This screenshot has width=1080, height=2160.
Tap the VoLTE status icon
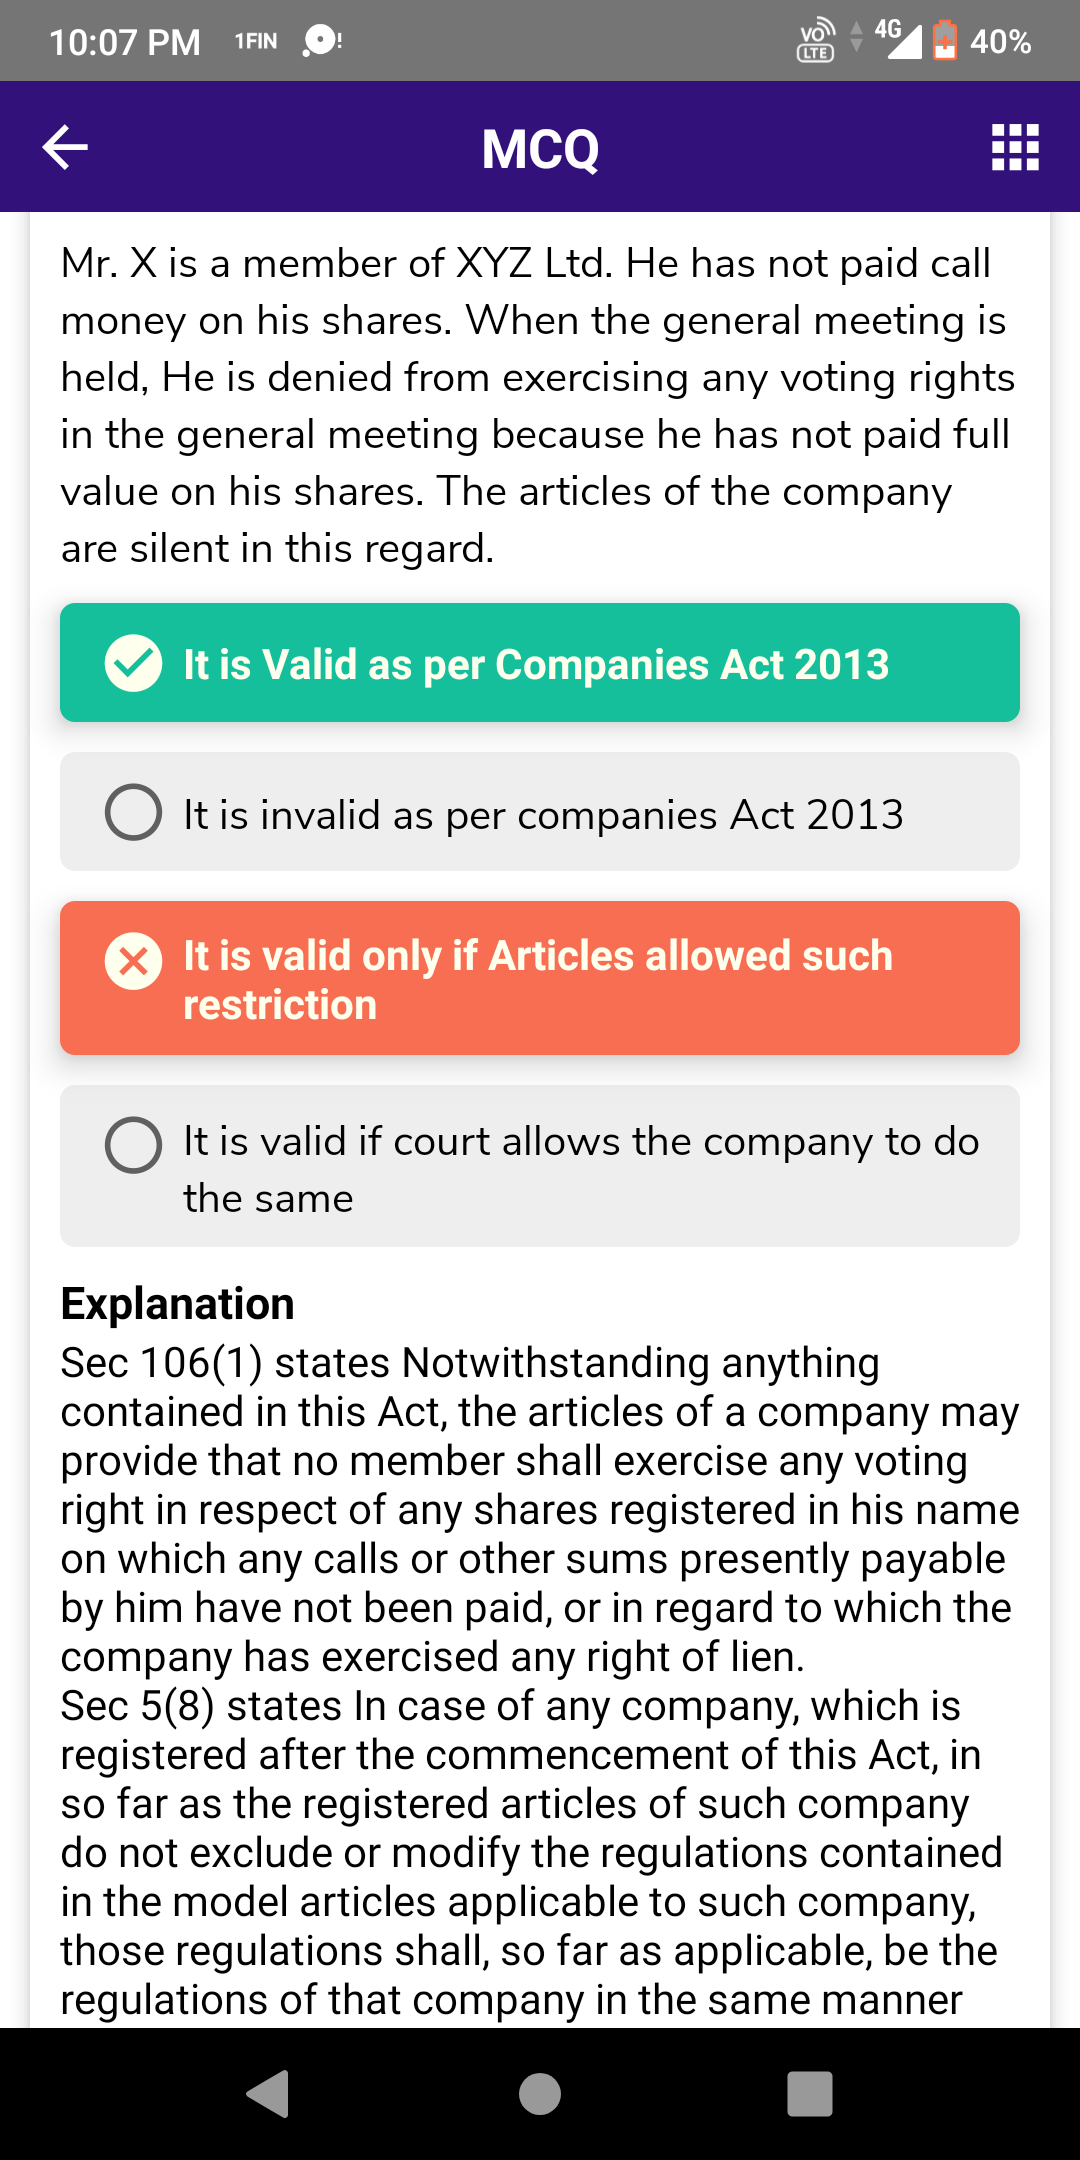coord(816,41)
